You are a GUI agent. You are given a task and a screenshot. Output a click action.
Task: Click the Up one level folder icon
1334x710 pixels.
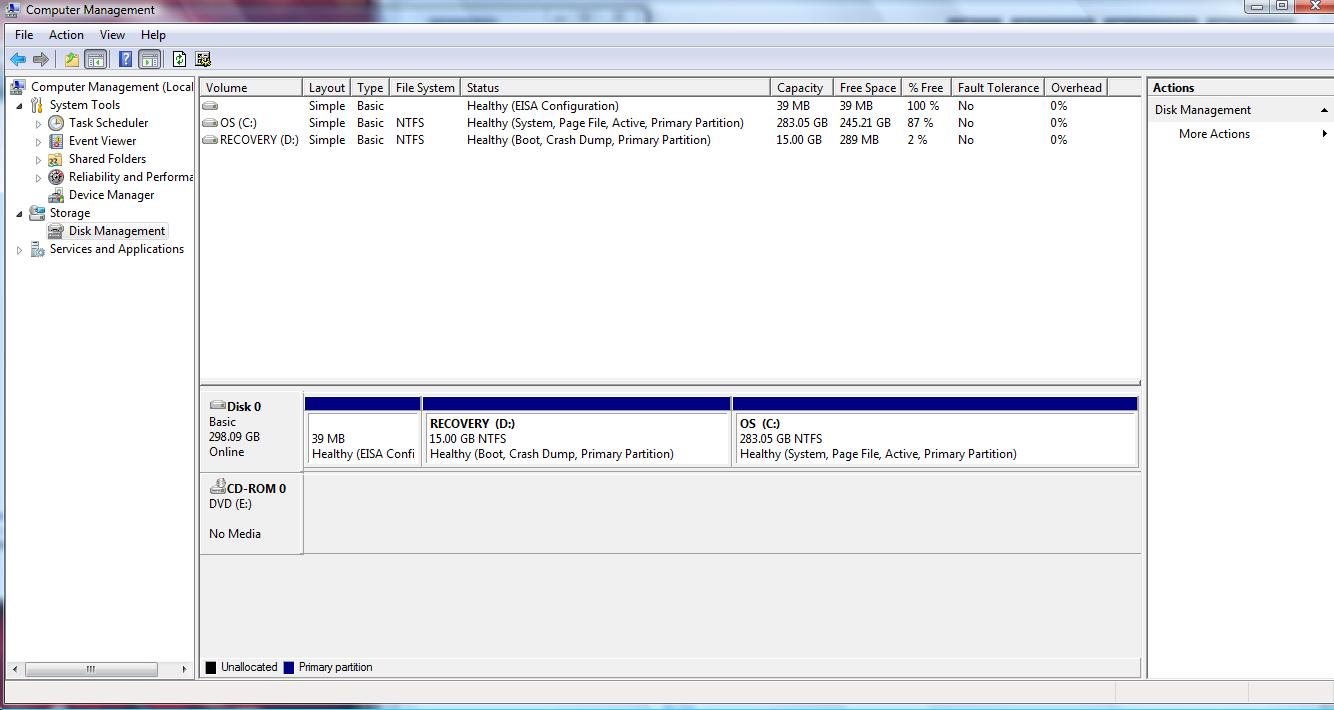click(x=72, y=59)
